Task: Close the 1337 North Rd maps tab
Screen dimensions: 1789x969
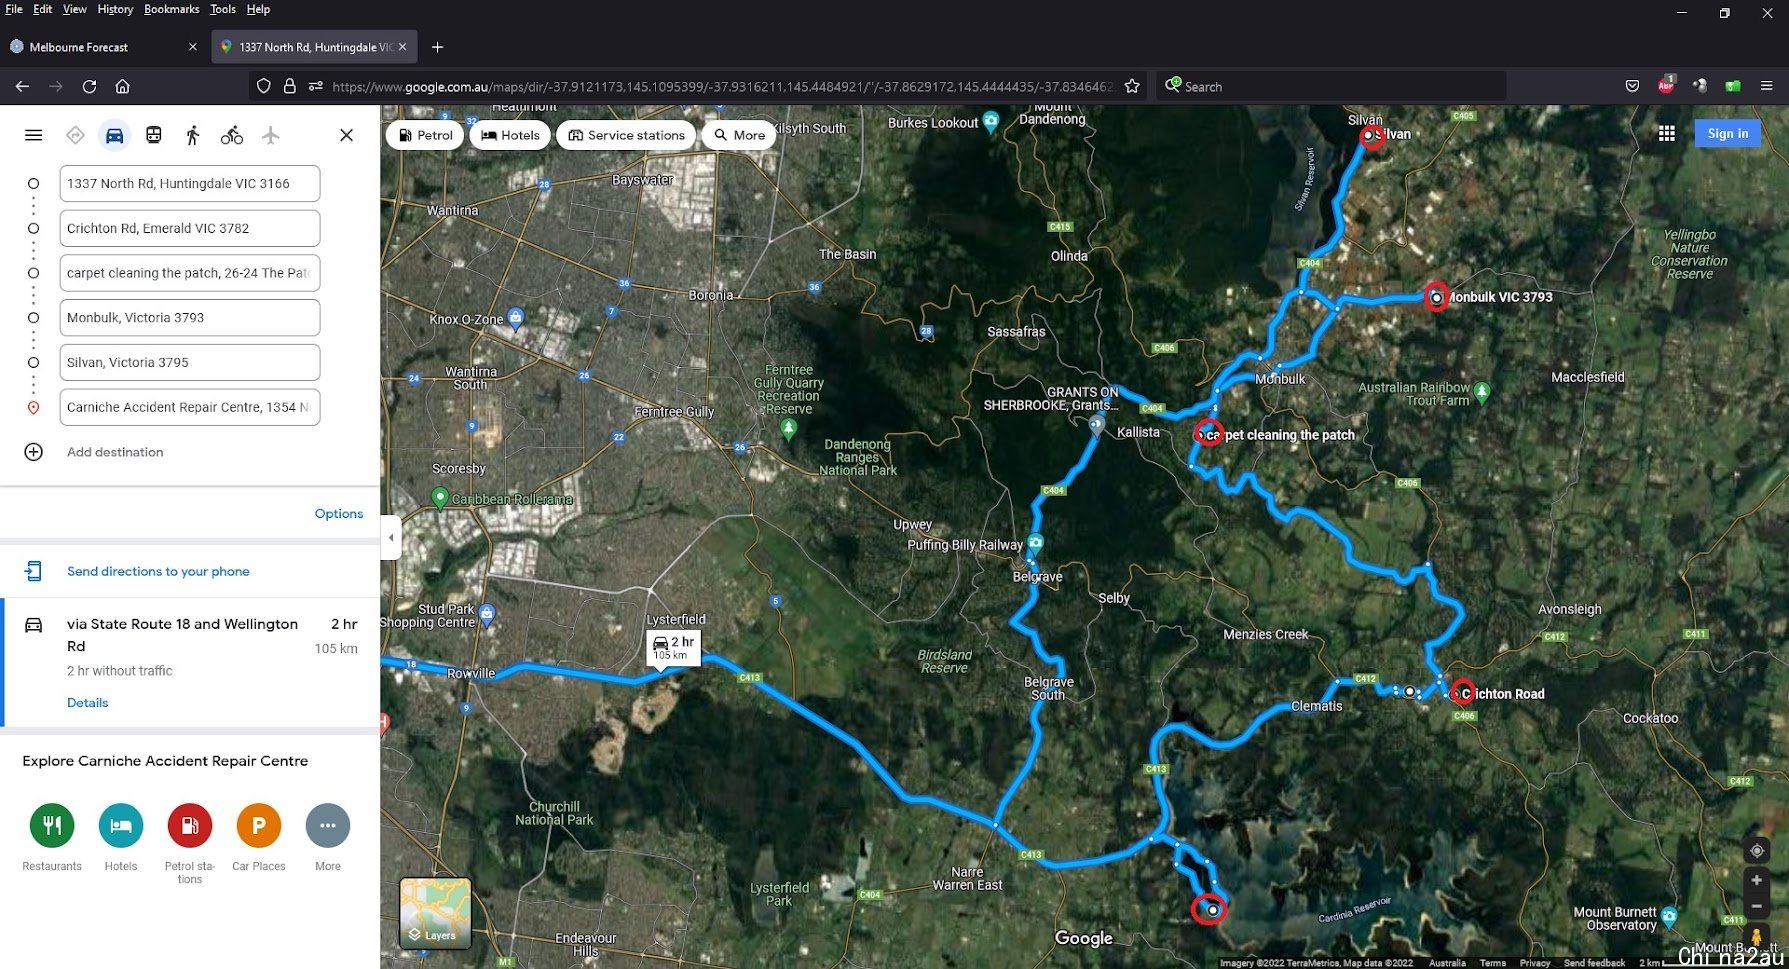Action: coord(402,46)
